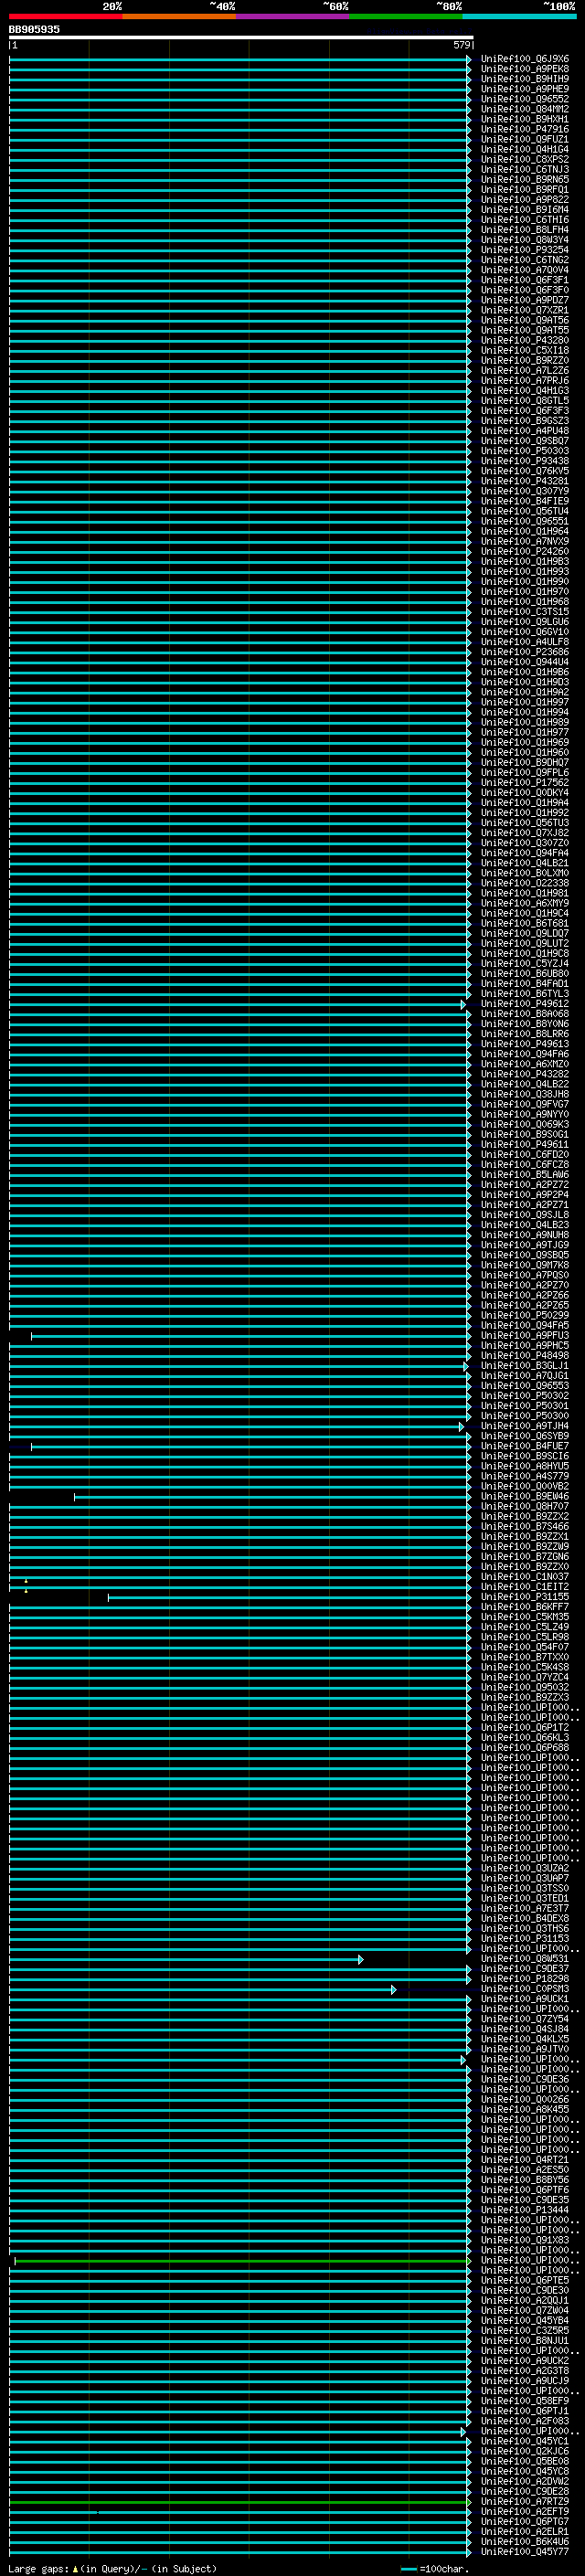This screenshot has width=585, height=2576.
Task: Select hit label UniRef100_B9RFQ1
Action: coord(525,189)
